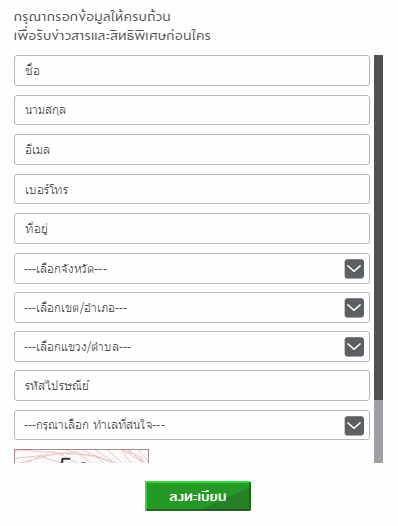Focus the นามสกุล surname field
398x526 pixels.
(192, 110)
